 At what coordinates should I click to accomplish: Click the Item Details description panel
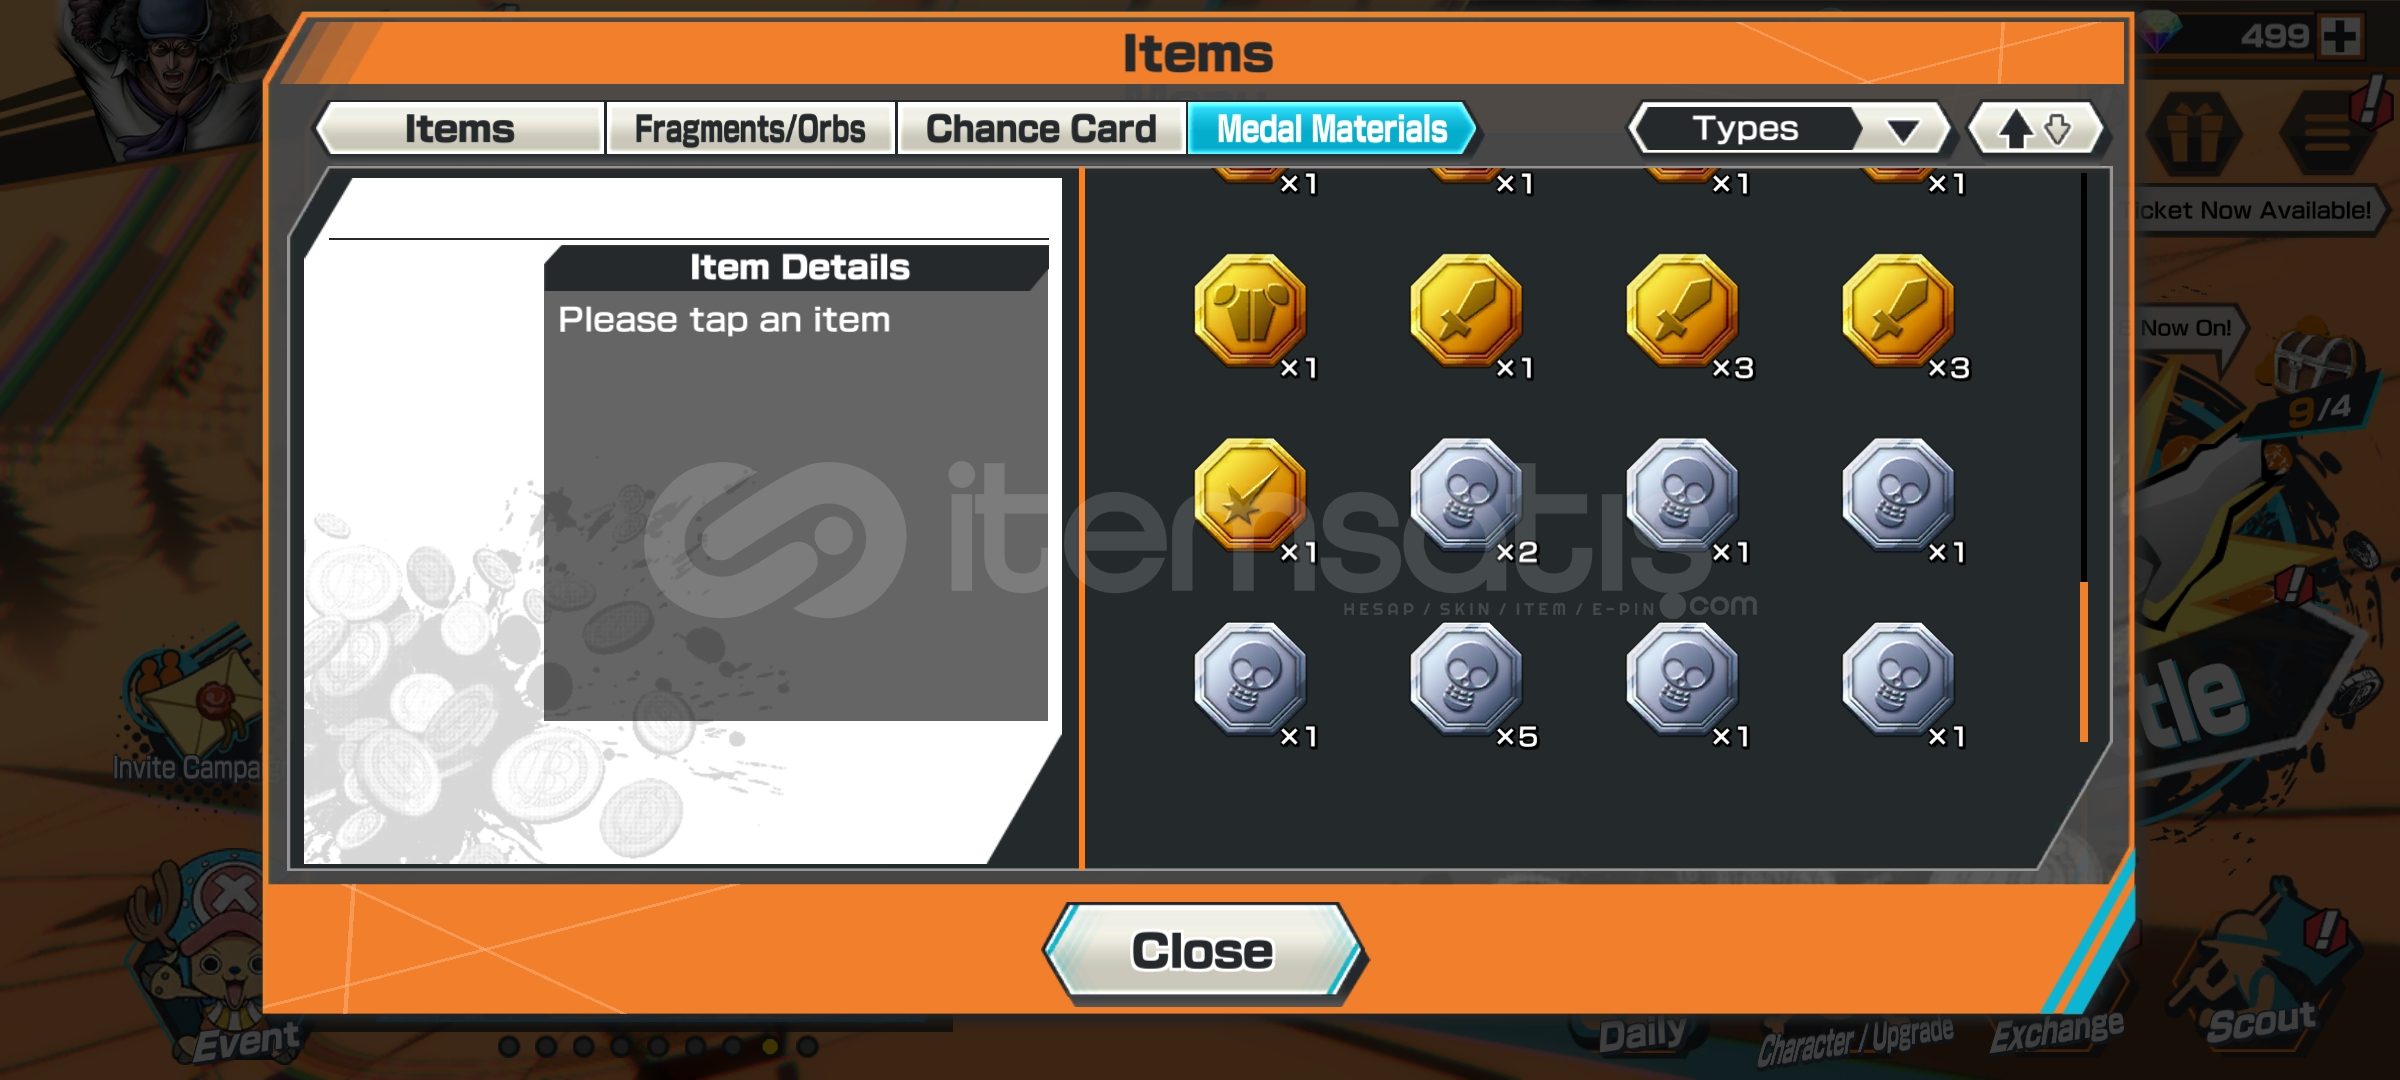(x=796, y=505)
